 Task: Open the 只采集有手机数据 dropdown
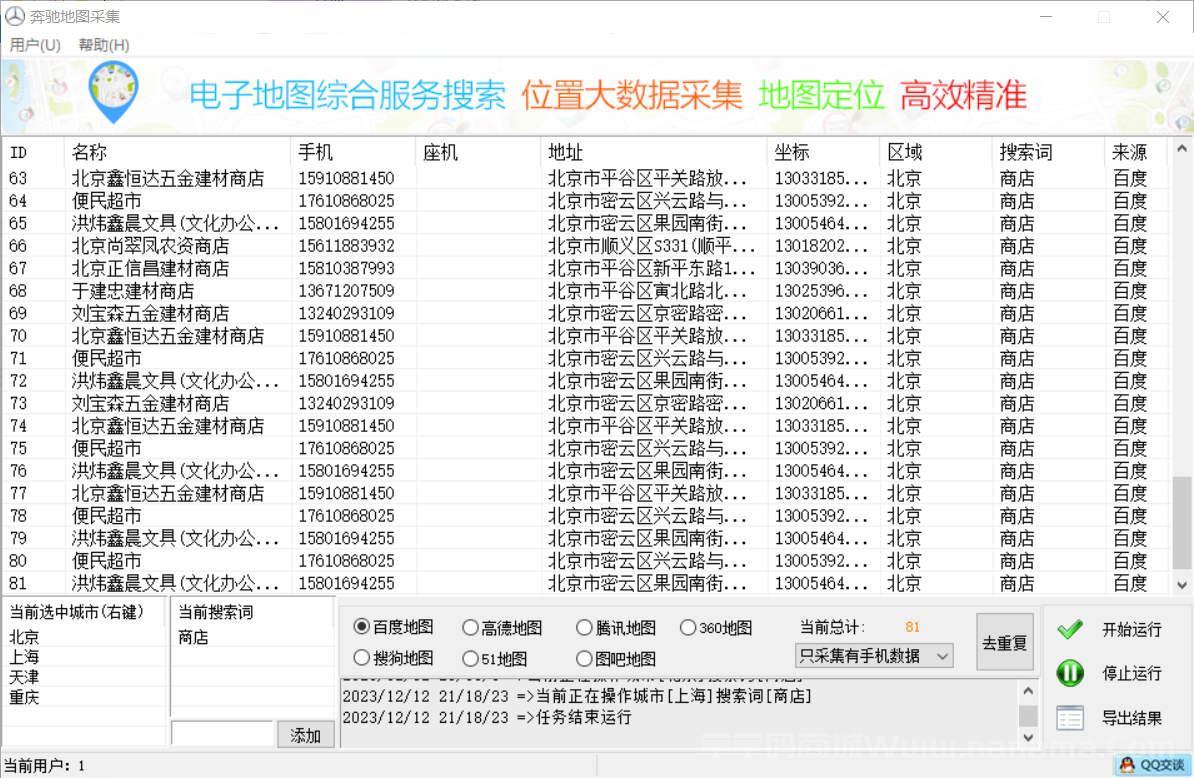click(x=942, y=654)
